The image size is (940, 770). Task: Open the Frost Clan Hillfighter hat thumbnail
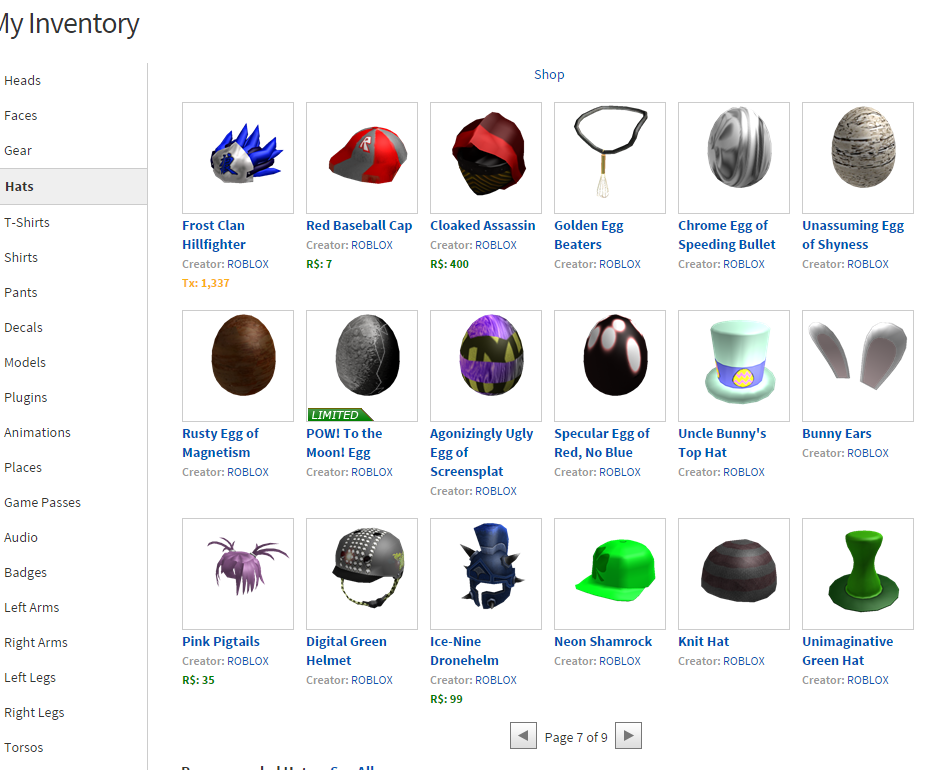click(238, 158)
